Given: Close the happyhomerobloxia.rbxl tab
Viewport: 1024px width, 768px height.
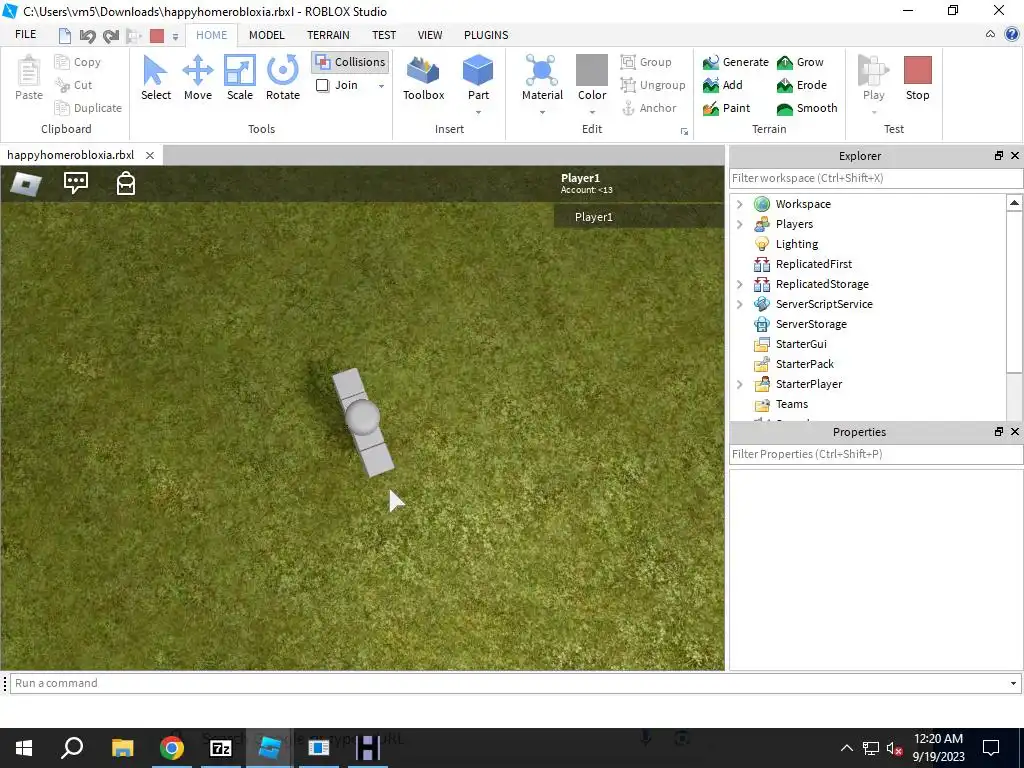Looking at the screenshot, I should [x=150, y=155].
